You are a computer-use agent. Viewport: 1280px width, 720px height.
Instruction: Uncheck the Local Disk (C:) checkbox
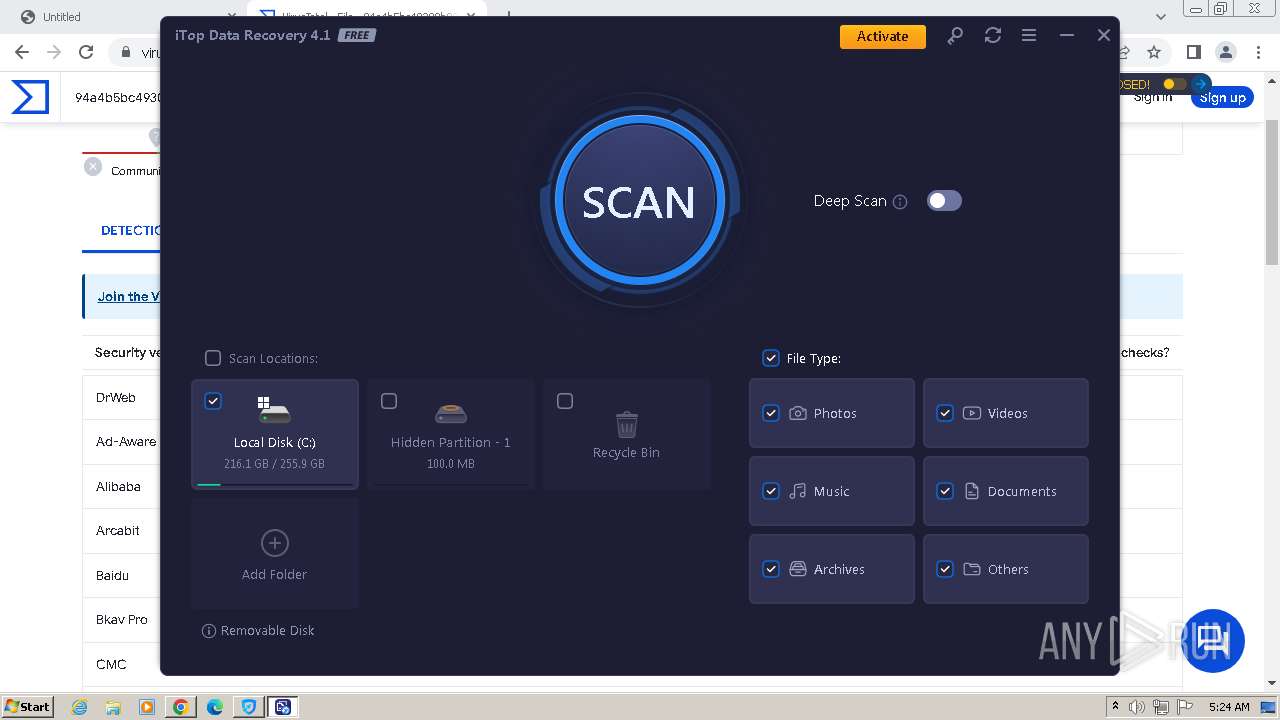[213, 401]
